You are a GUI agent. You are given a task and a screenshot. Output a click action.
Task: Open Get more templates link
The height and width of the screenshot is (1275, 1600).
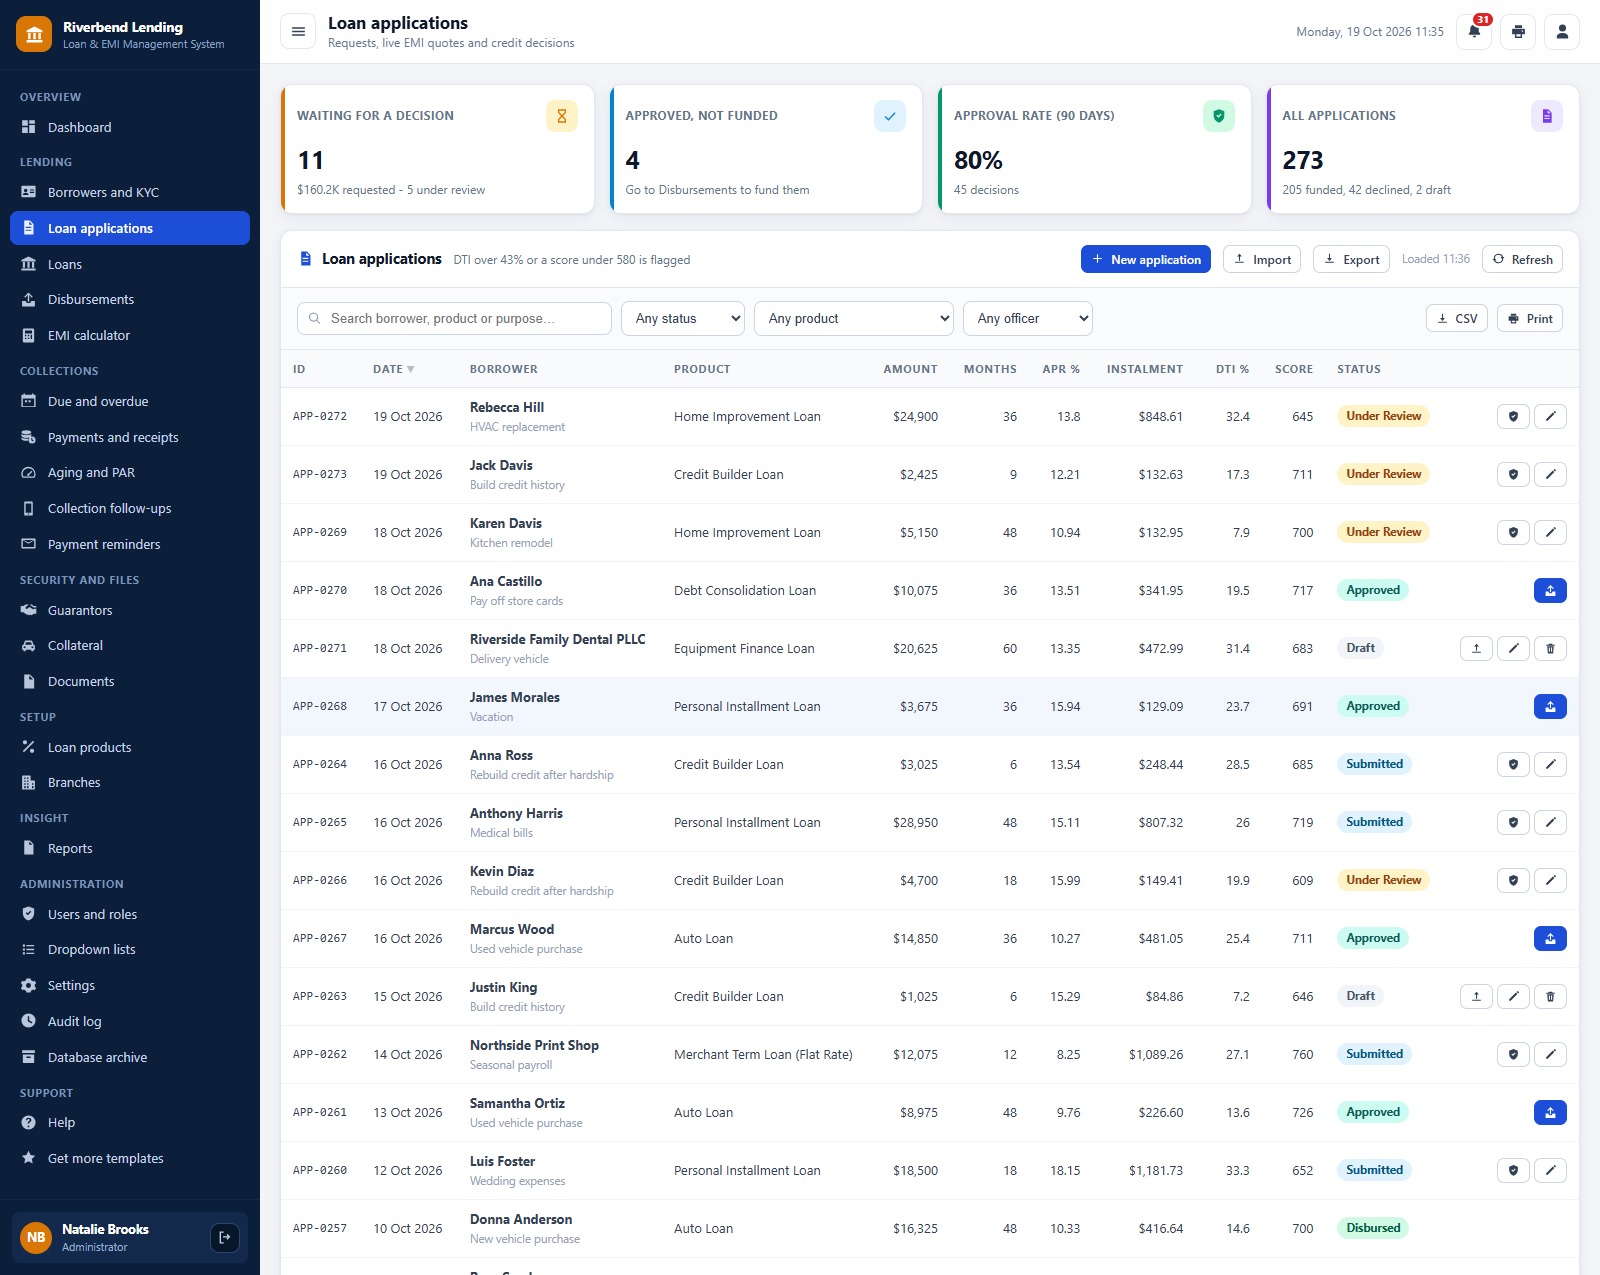[130, 1159]
